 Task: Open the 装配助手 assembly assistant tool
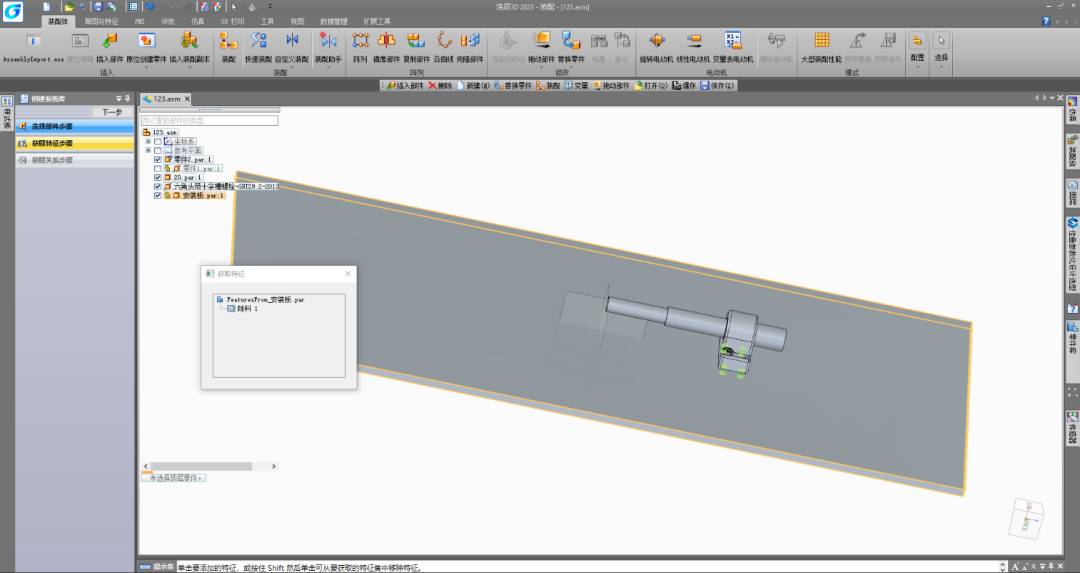[x=327, y=41]
